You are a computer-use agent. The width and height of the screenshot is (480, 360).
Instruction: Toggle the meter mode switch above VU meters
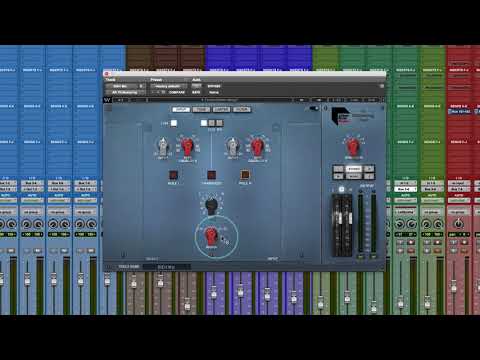(x=341, y=189)
